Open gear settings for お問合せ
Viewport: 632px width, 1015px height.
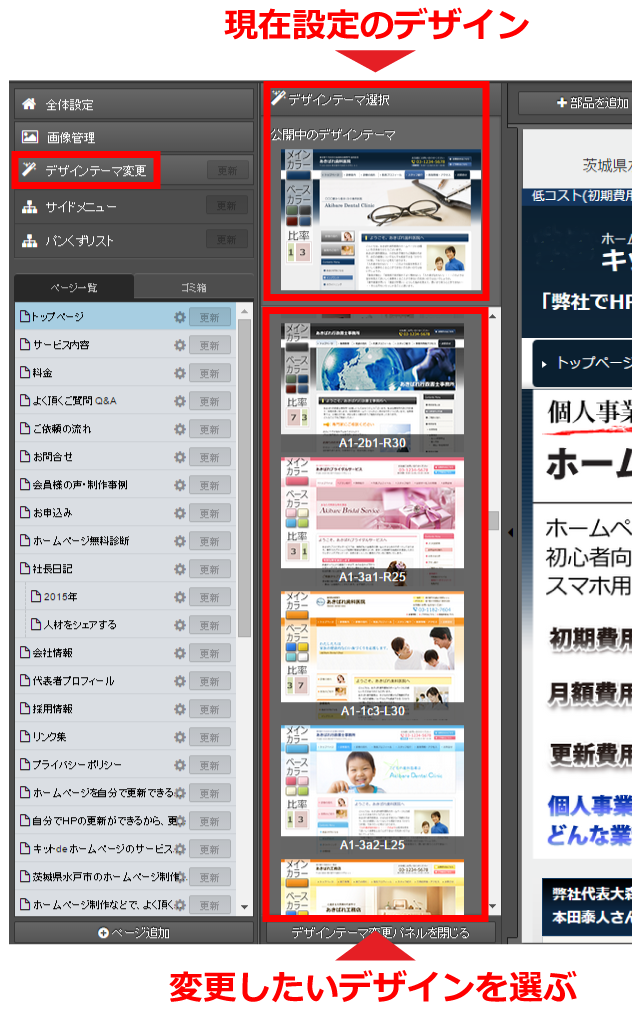(x=179, y=457)
